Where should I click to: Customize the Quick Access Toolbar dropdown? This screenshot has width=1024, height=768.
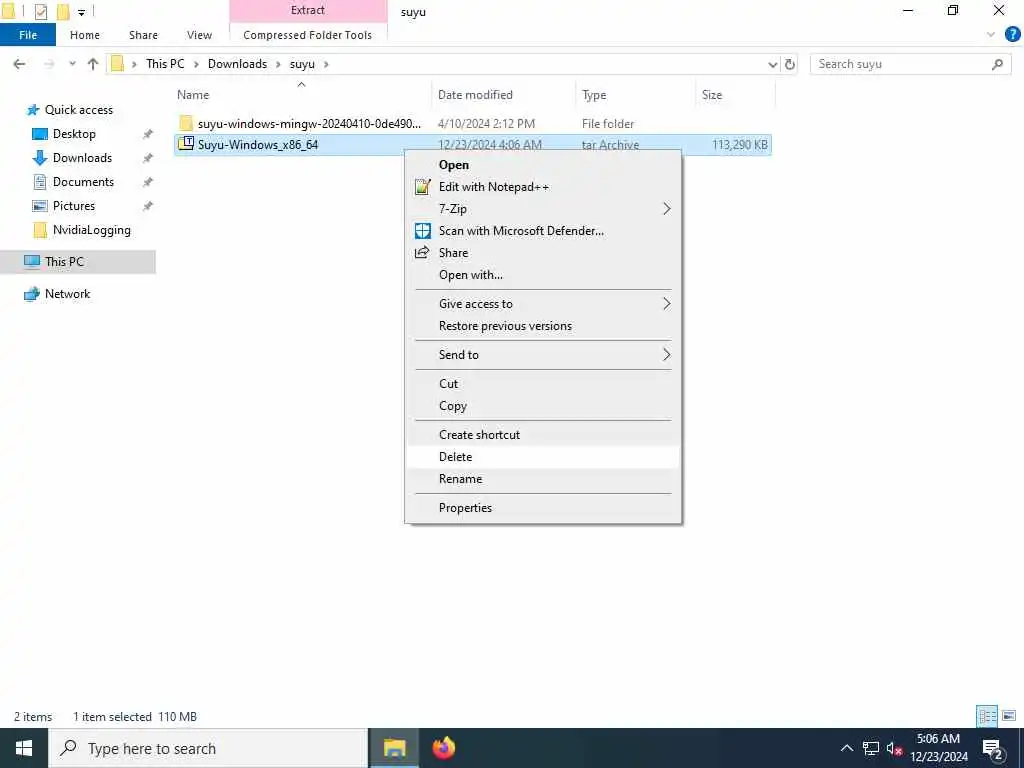(x=82, y=12)
